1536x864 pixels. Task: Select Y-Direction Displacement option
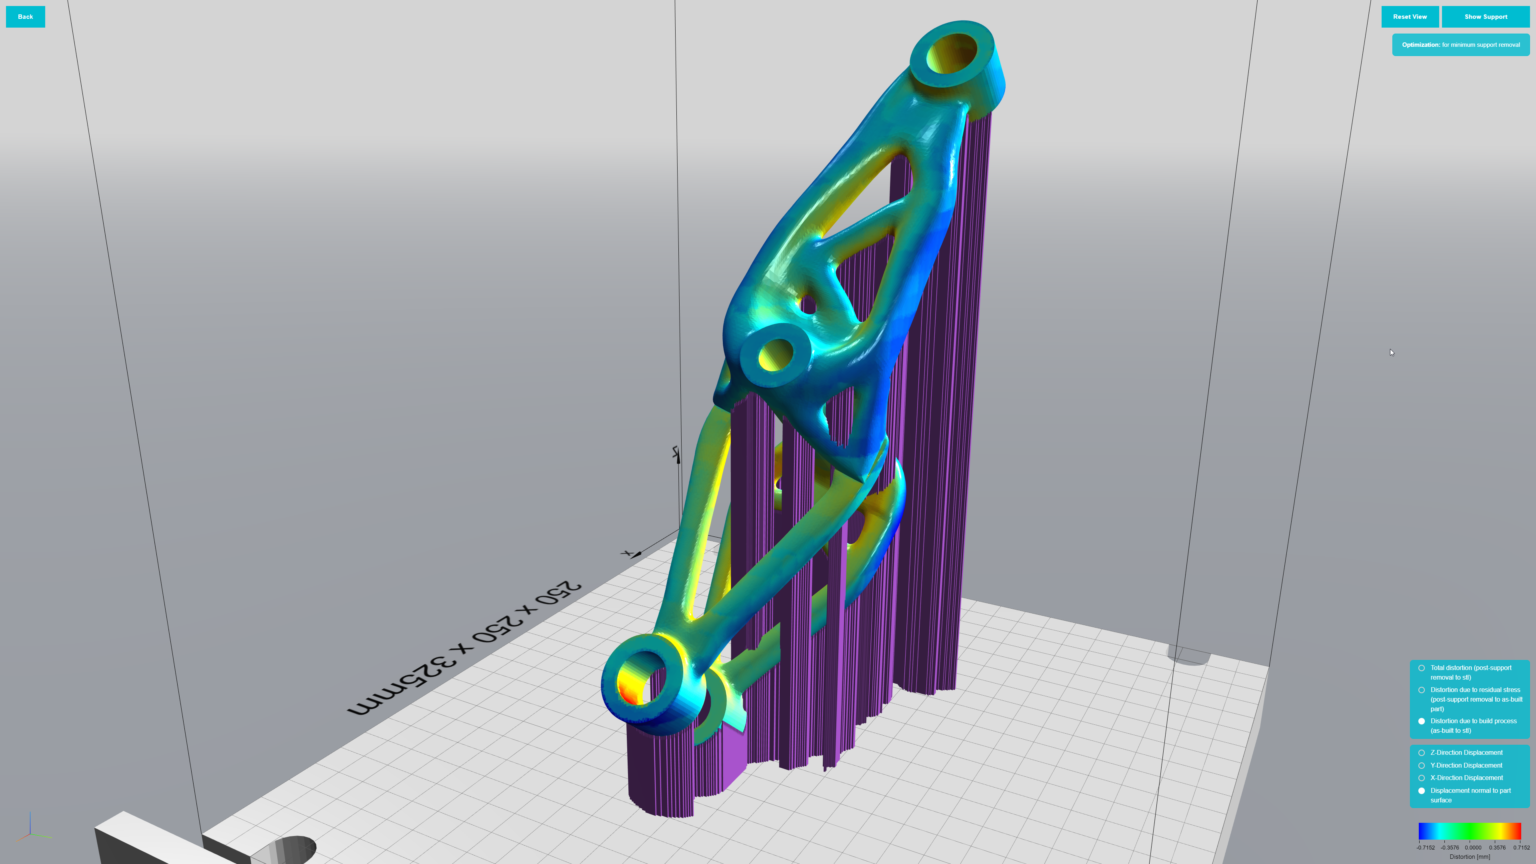point(1421,766)
